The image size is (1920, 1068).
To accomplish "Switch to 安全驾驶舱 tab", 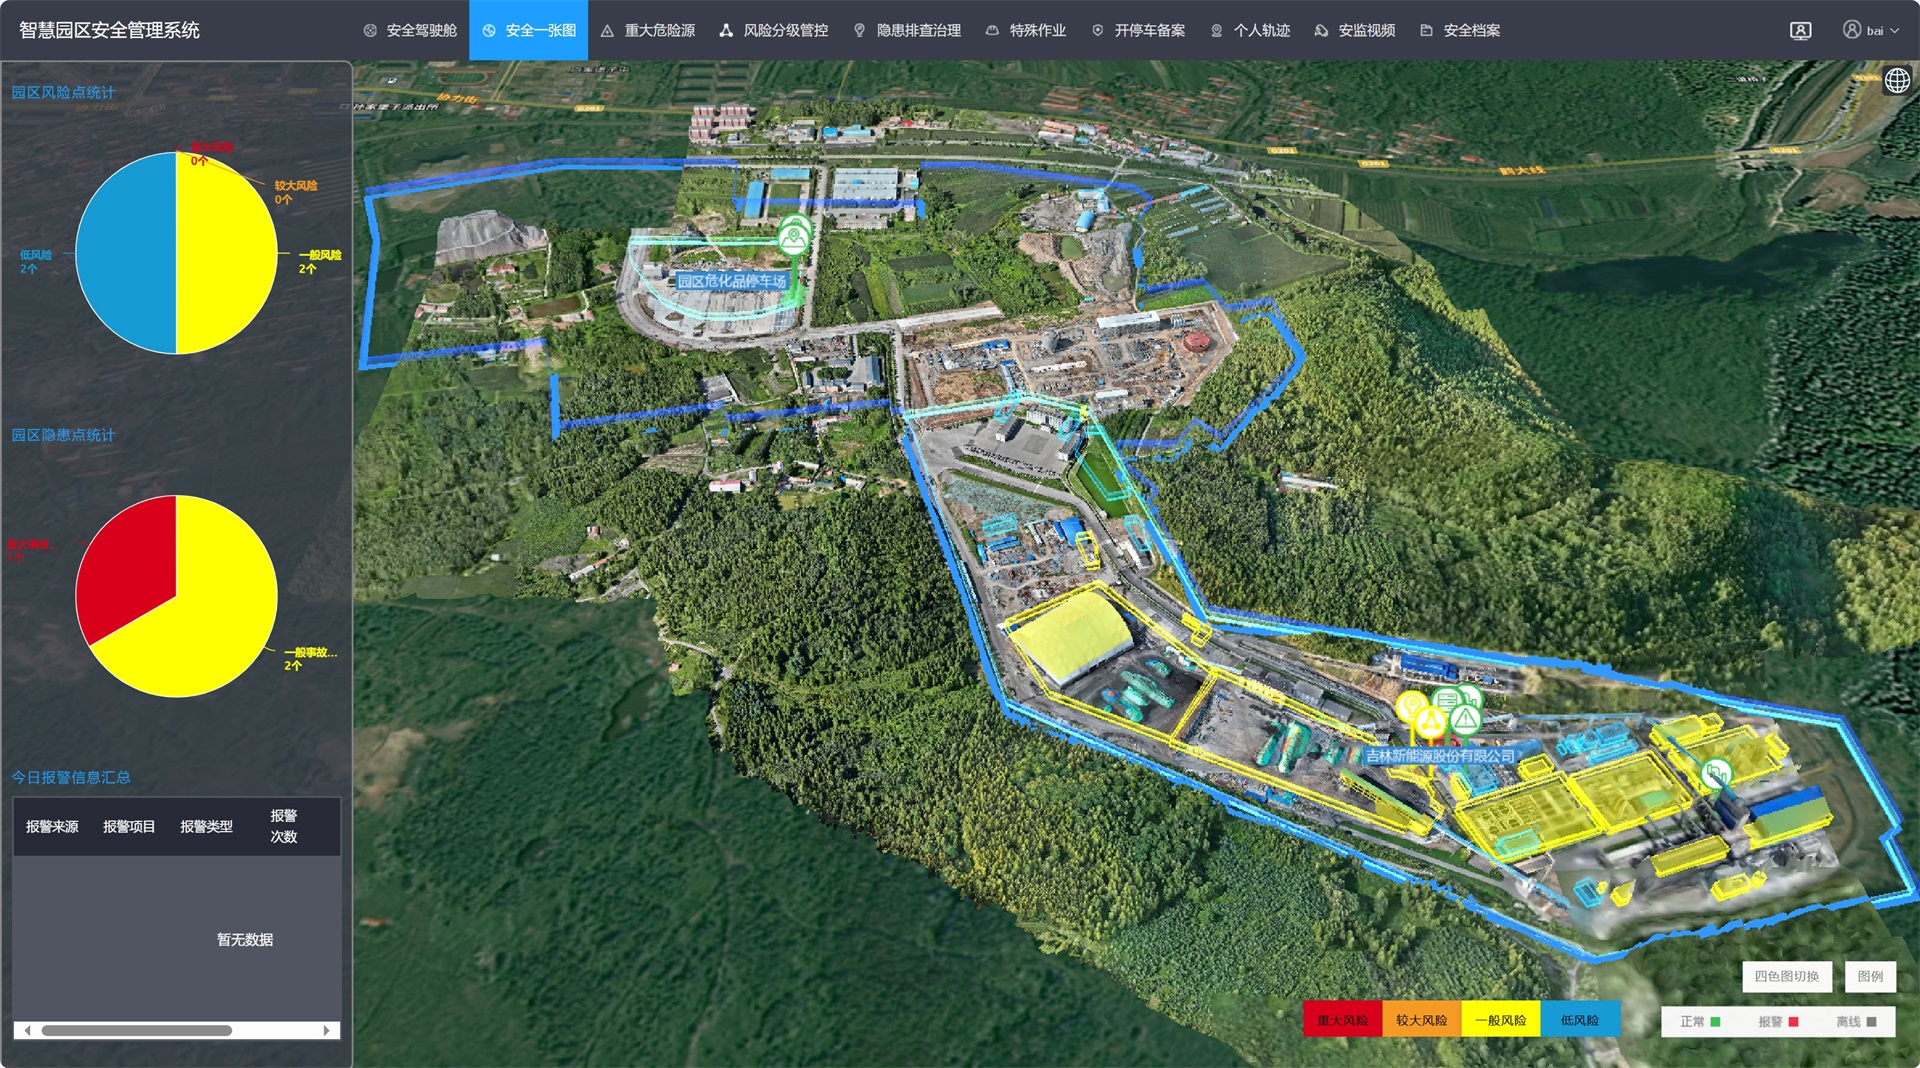I will coord(410,31).
